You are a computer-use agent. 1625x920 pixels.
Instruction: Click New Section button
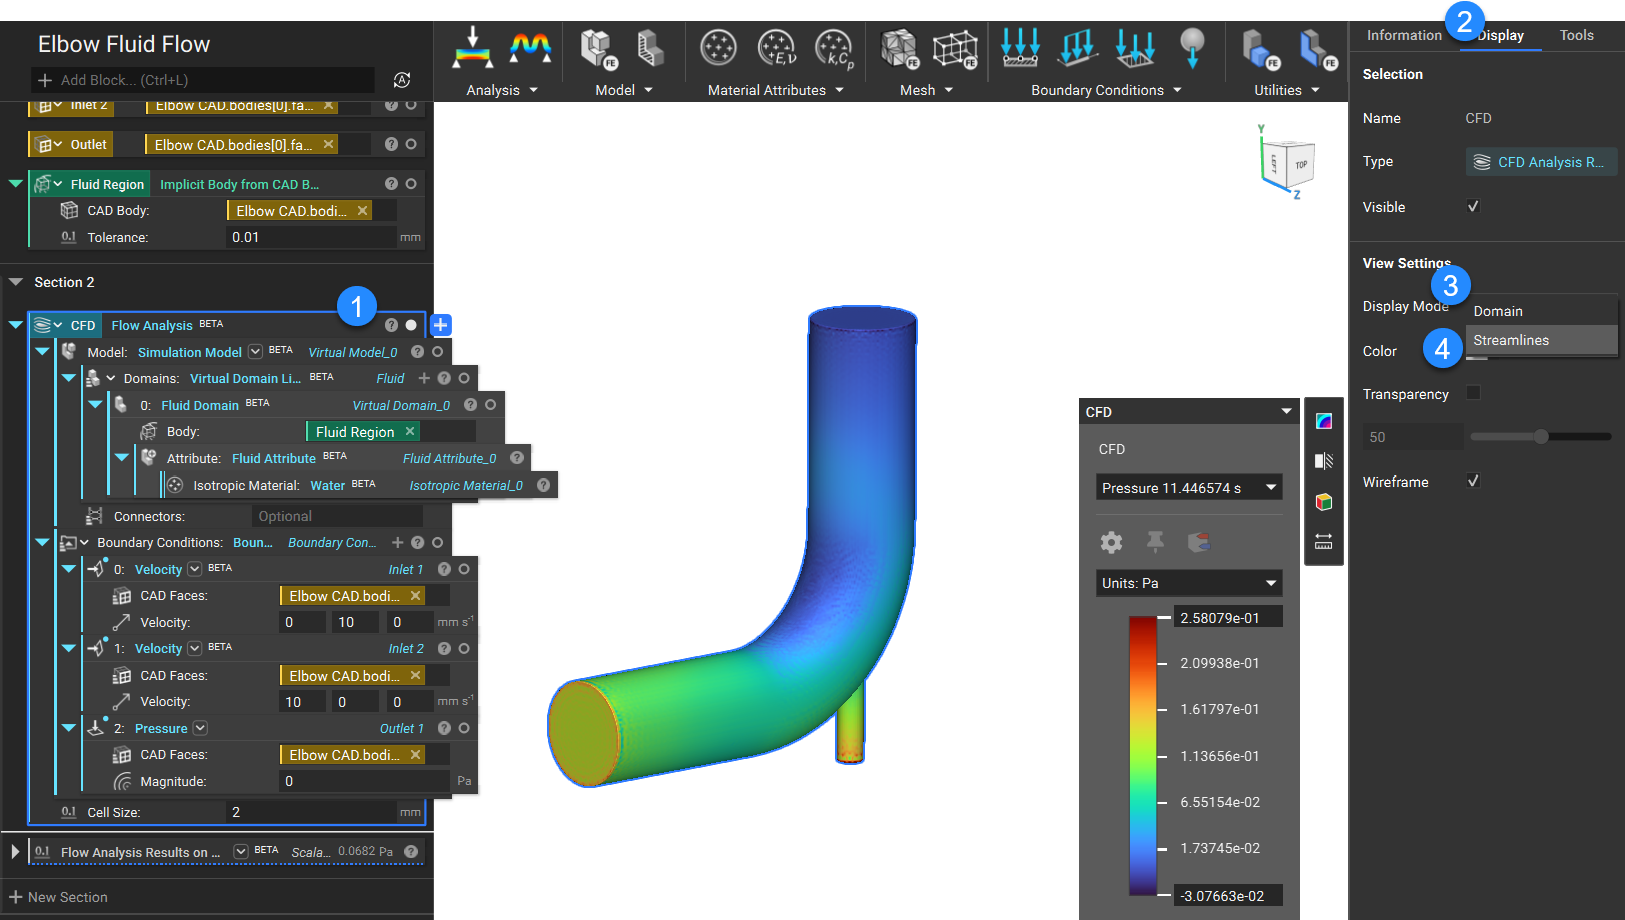coord(58,897)
